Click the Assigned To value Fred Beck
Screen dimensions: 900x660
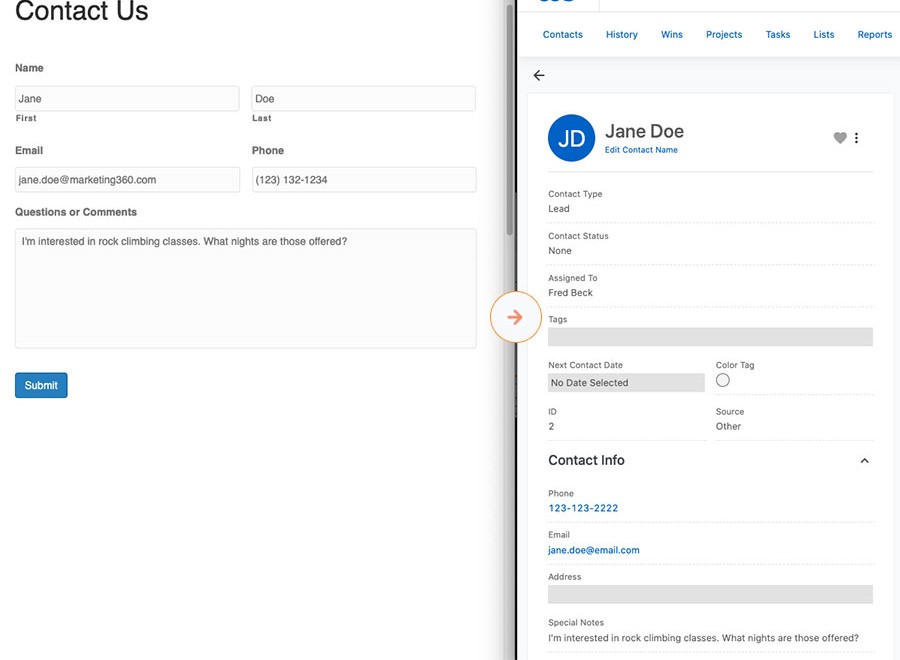(x=570, y=293)
